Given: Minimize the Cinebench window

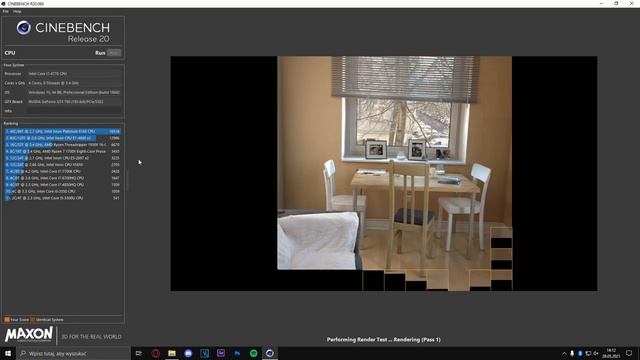Looking at the screenshot, I should [x=601, y=4].
